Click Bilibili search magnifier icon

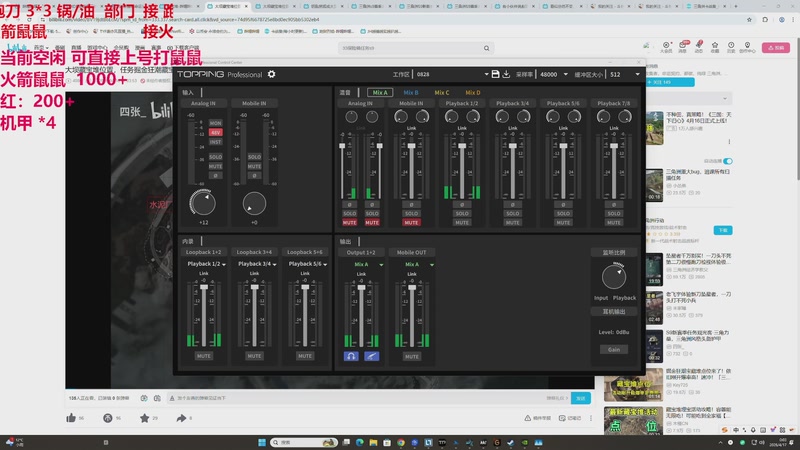click(486, 48)
